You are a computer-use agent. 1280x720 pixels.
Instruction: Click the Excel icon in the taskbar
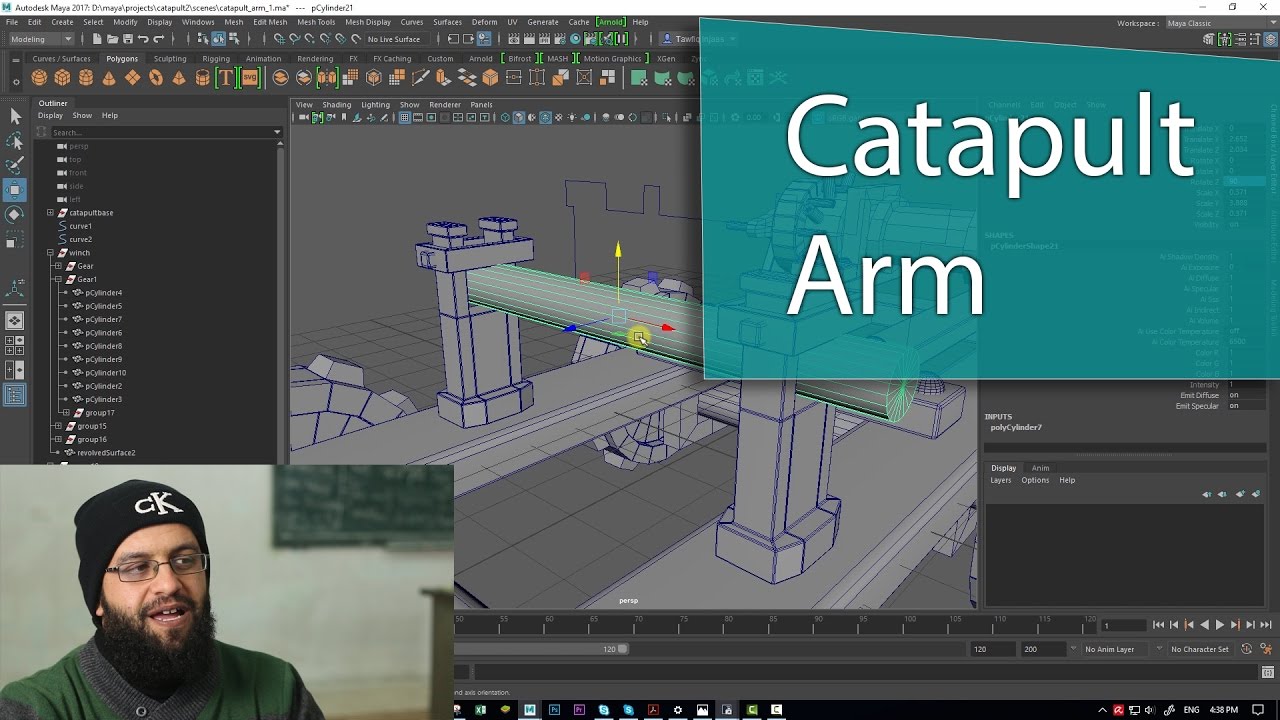[481, 710]
